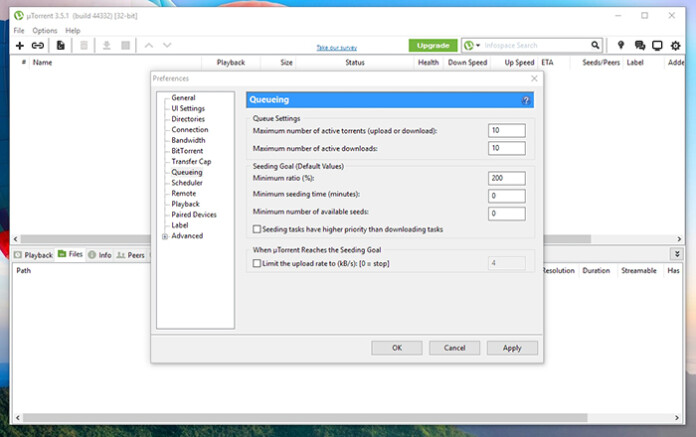This screenshot has height=437, width=696.
Task: Enable seeding tasks higher priority checkbox
Action: (x=257, y=229)
